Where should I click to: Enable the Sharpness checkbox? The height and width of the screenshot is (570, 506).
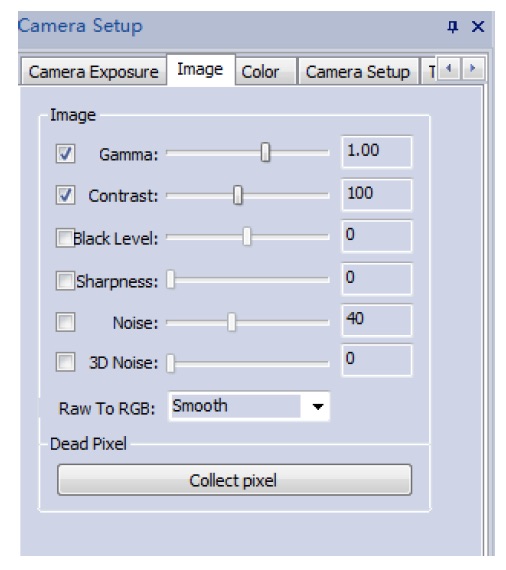65,280
